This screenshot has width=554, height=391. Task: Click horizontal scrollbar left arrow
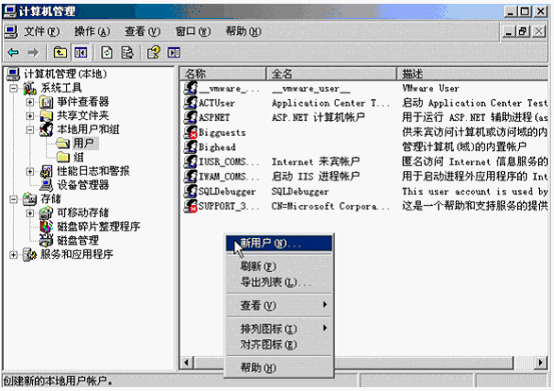[x=187, y=363]
